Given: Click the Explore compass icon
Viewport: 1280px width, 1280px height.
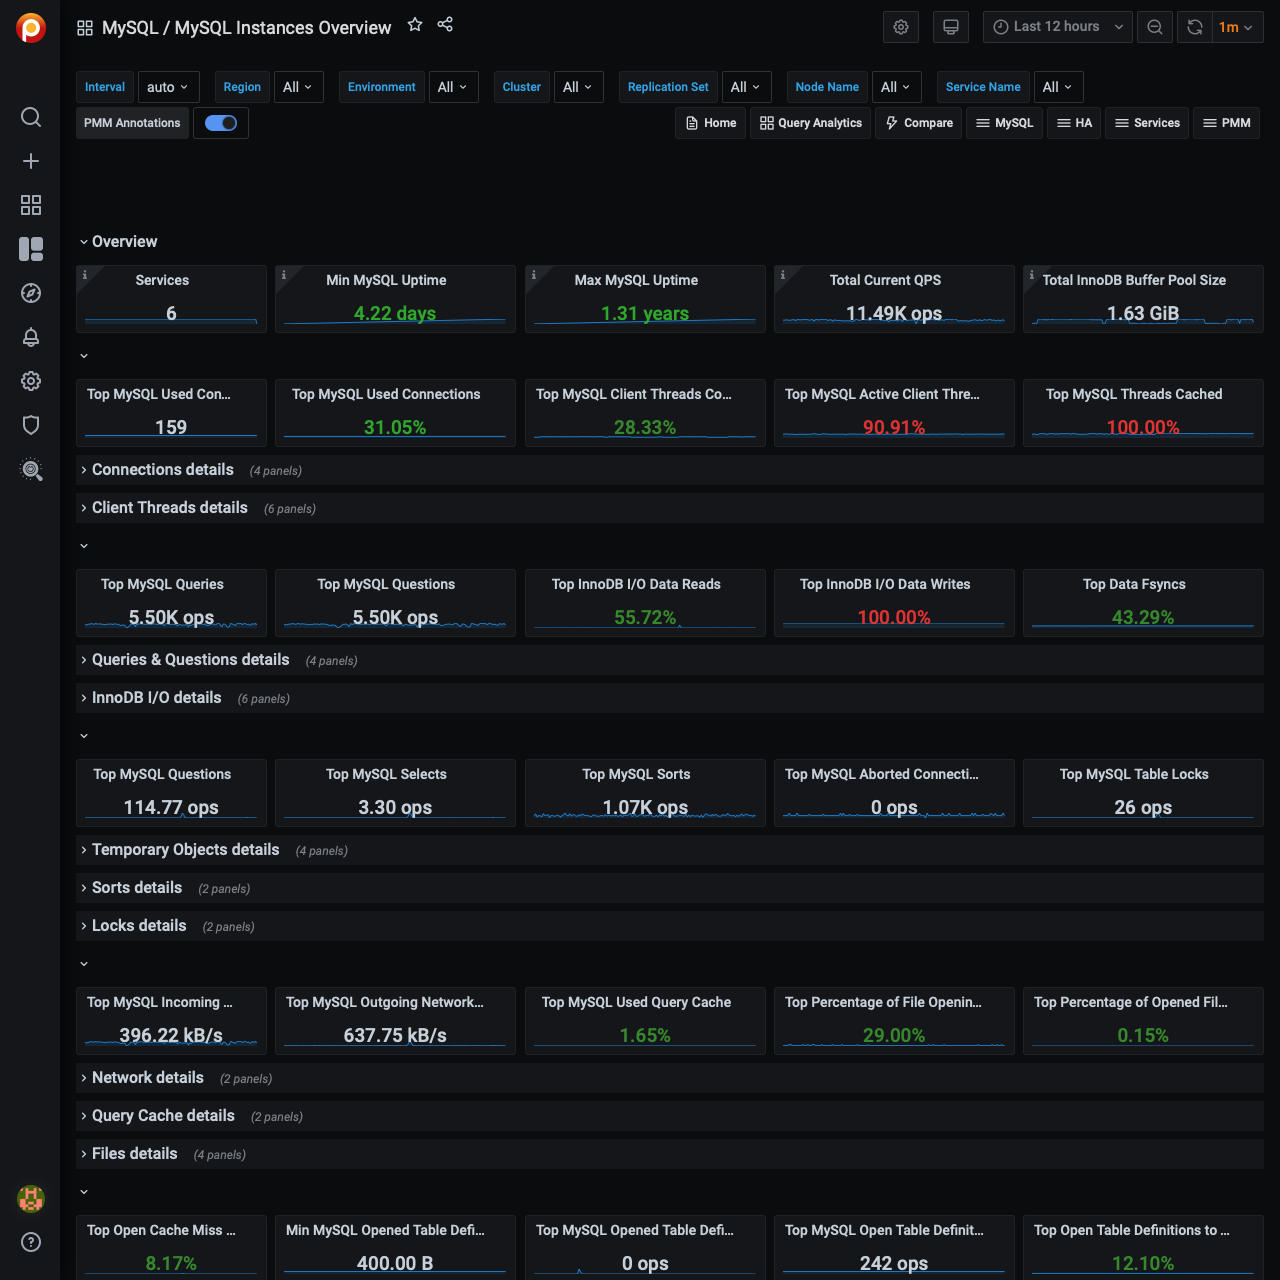Looking at the screenshot, I should point(31,293).
